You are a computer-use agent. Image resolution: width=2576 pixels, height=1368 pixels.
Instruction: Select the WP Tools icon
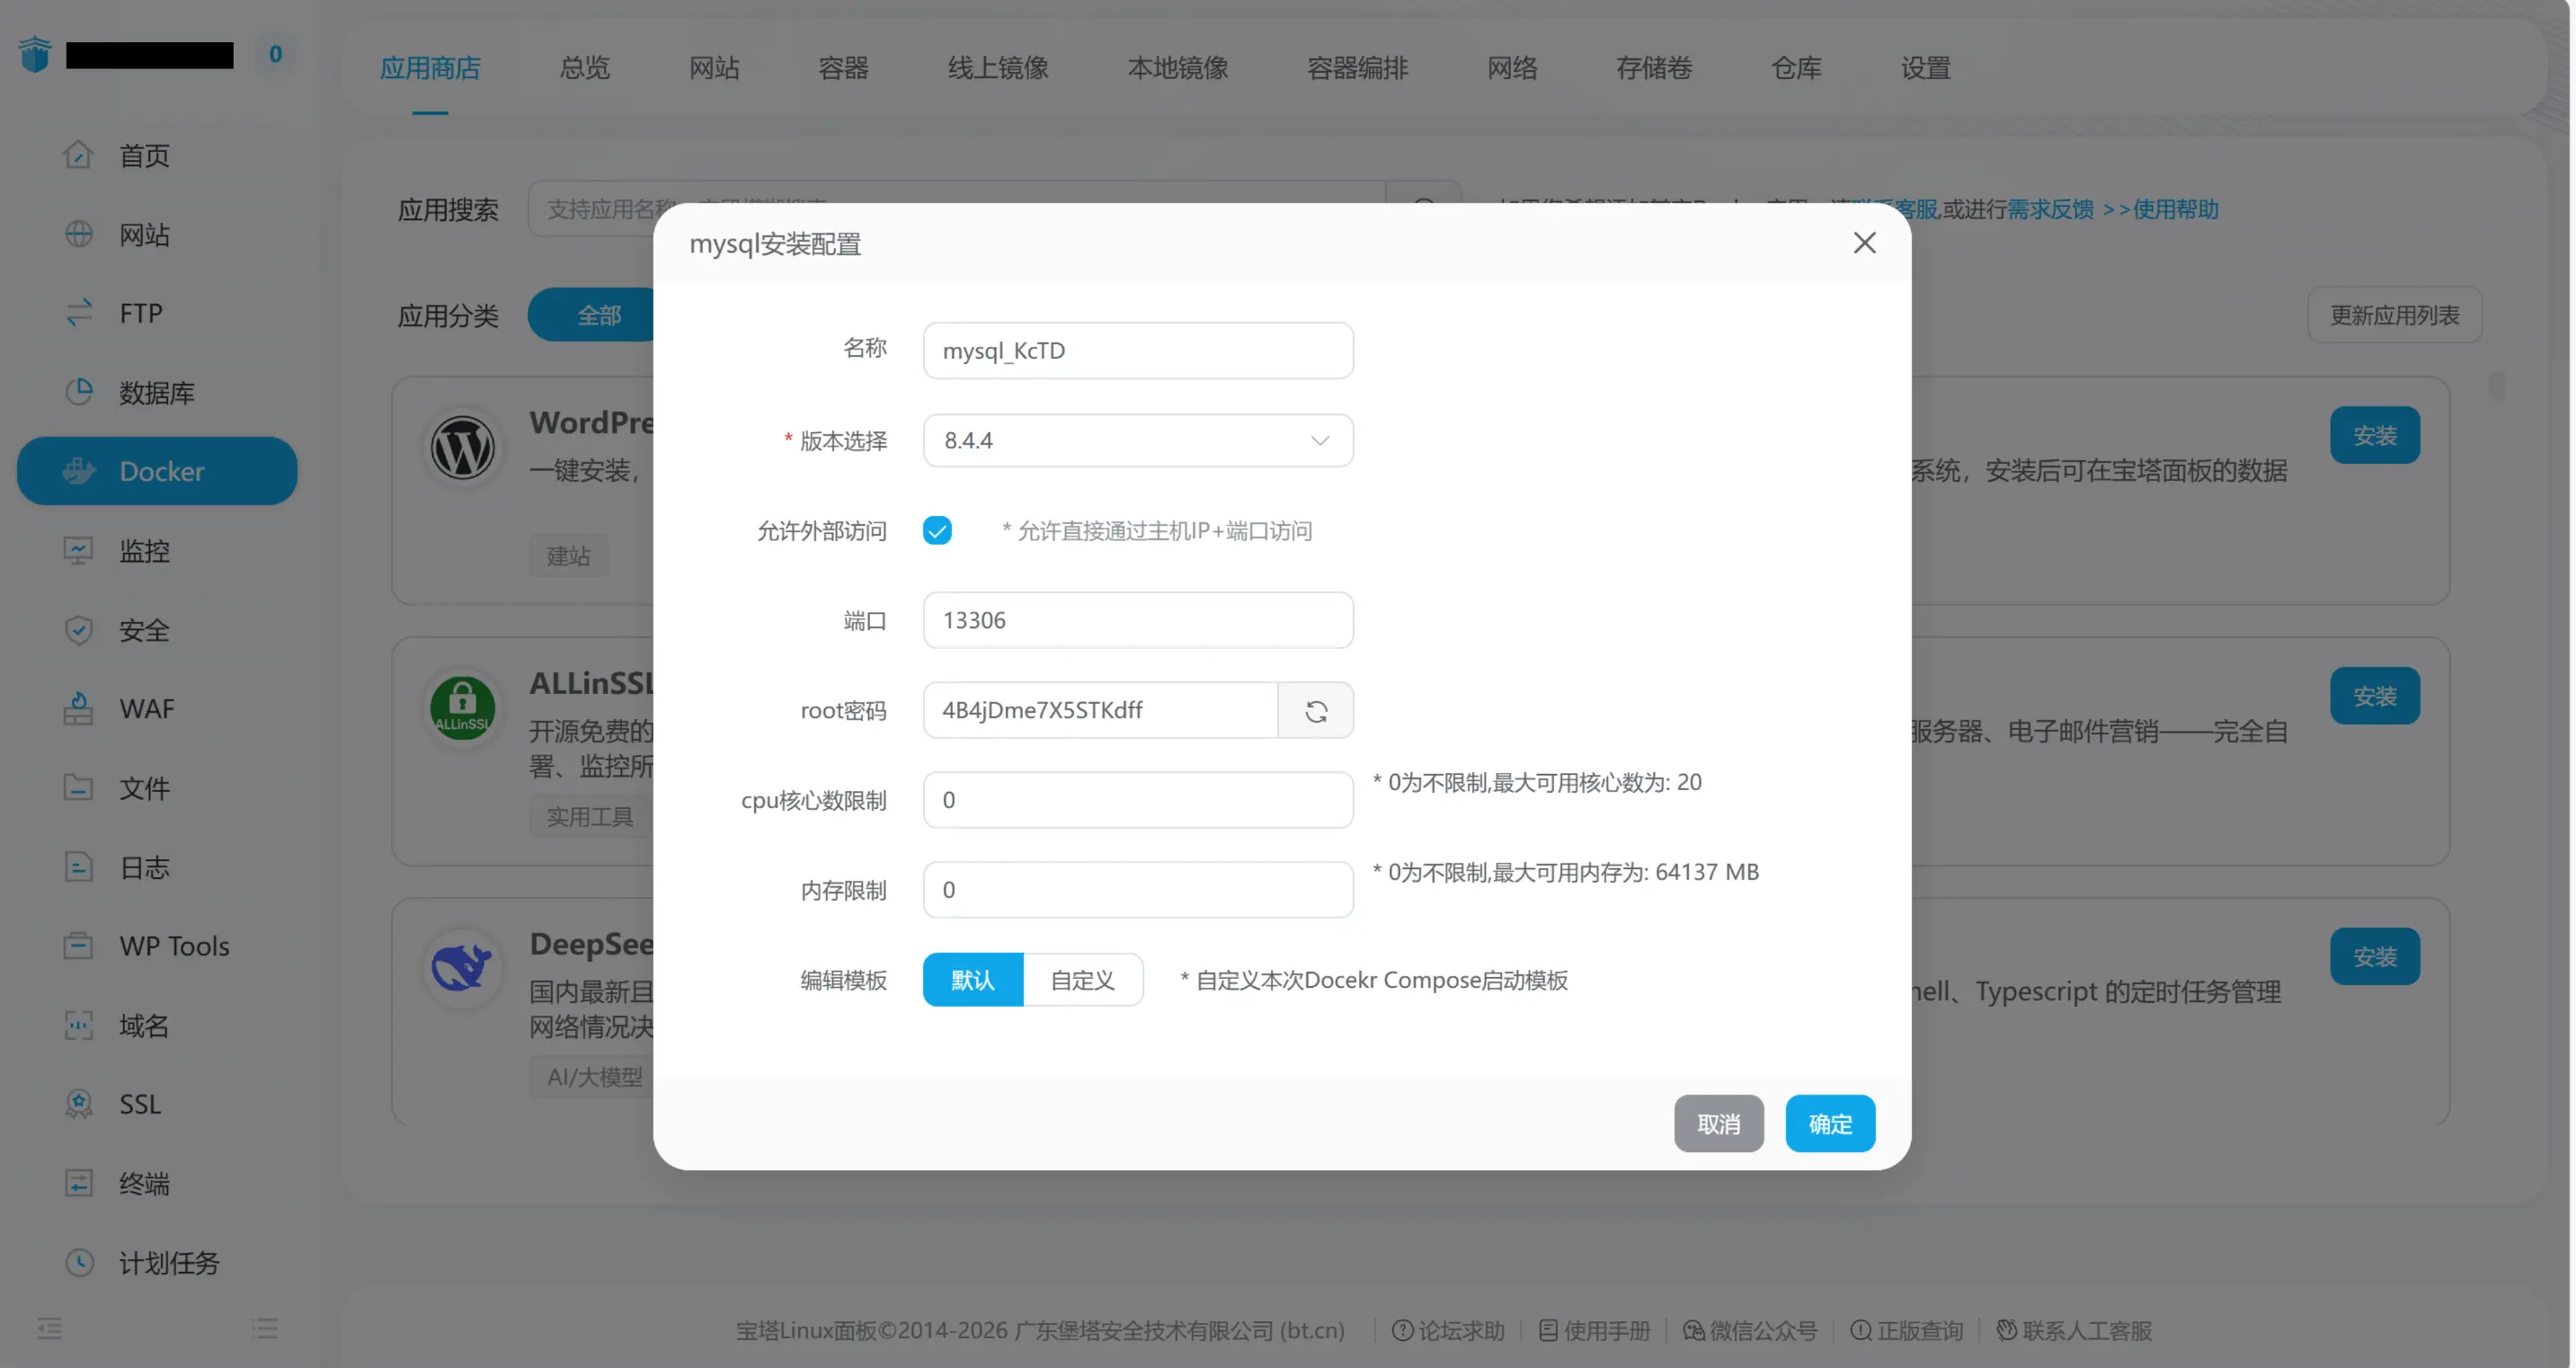click(x=78, y=946)
